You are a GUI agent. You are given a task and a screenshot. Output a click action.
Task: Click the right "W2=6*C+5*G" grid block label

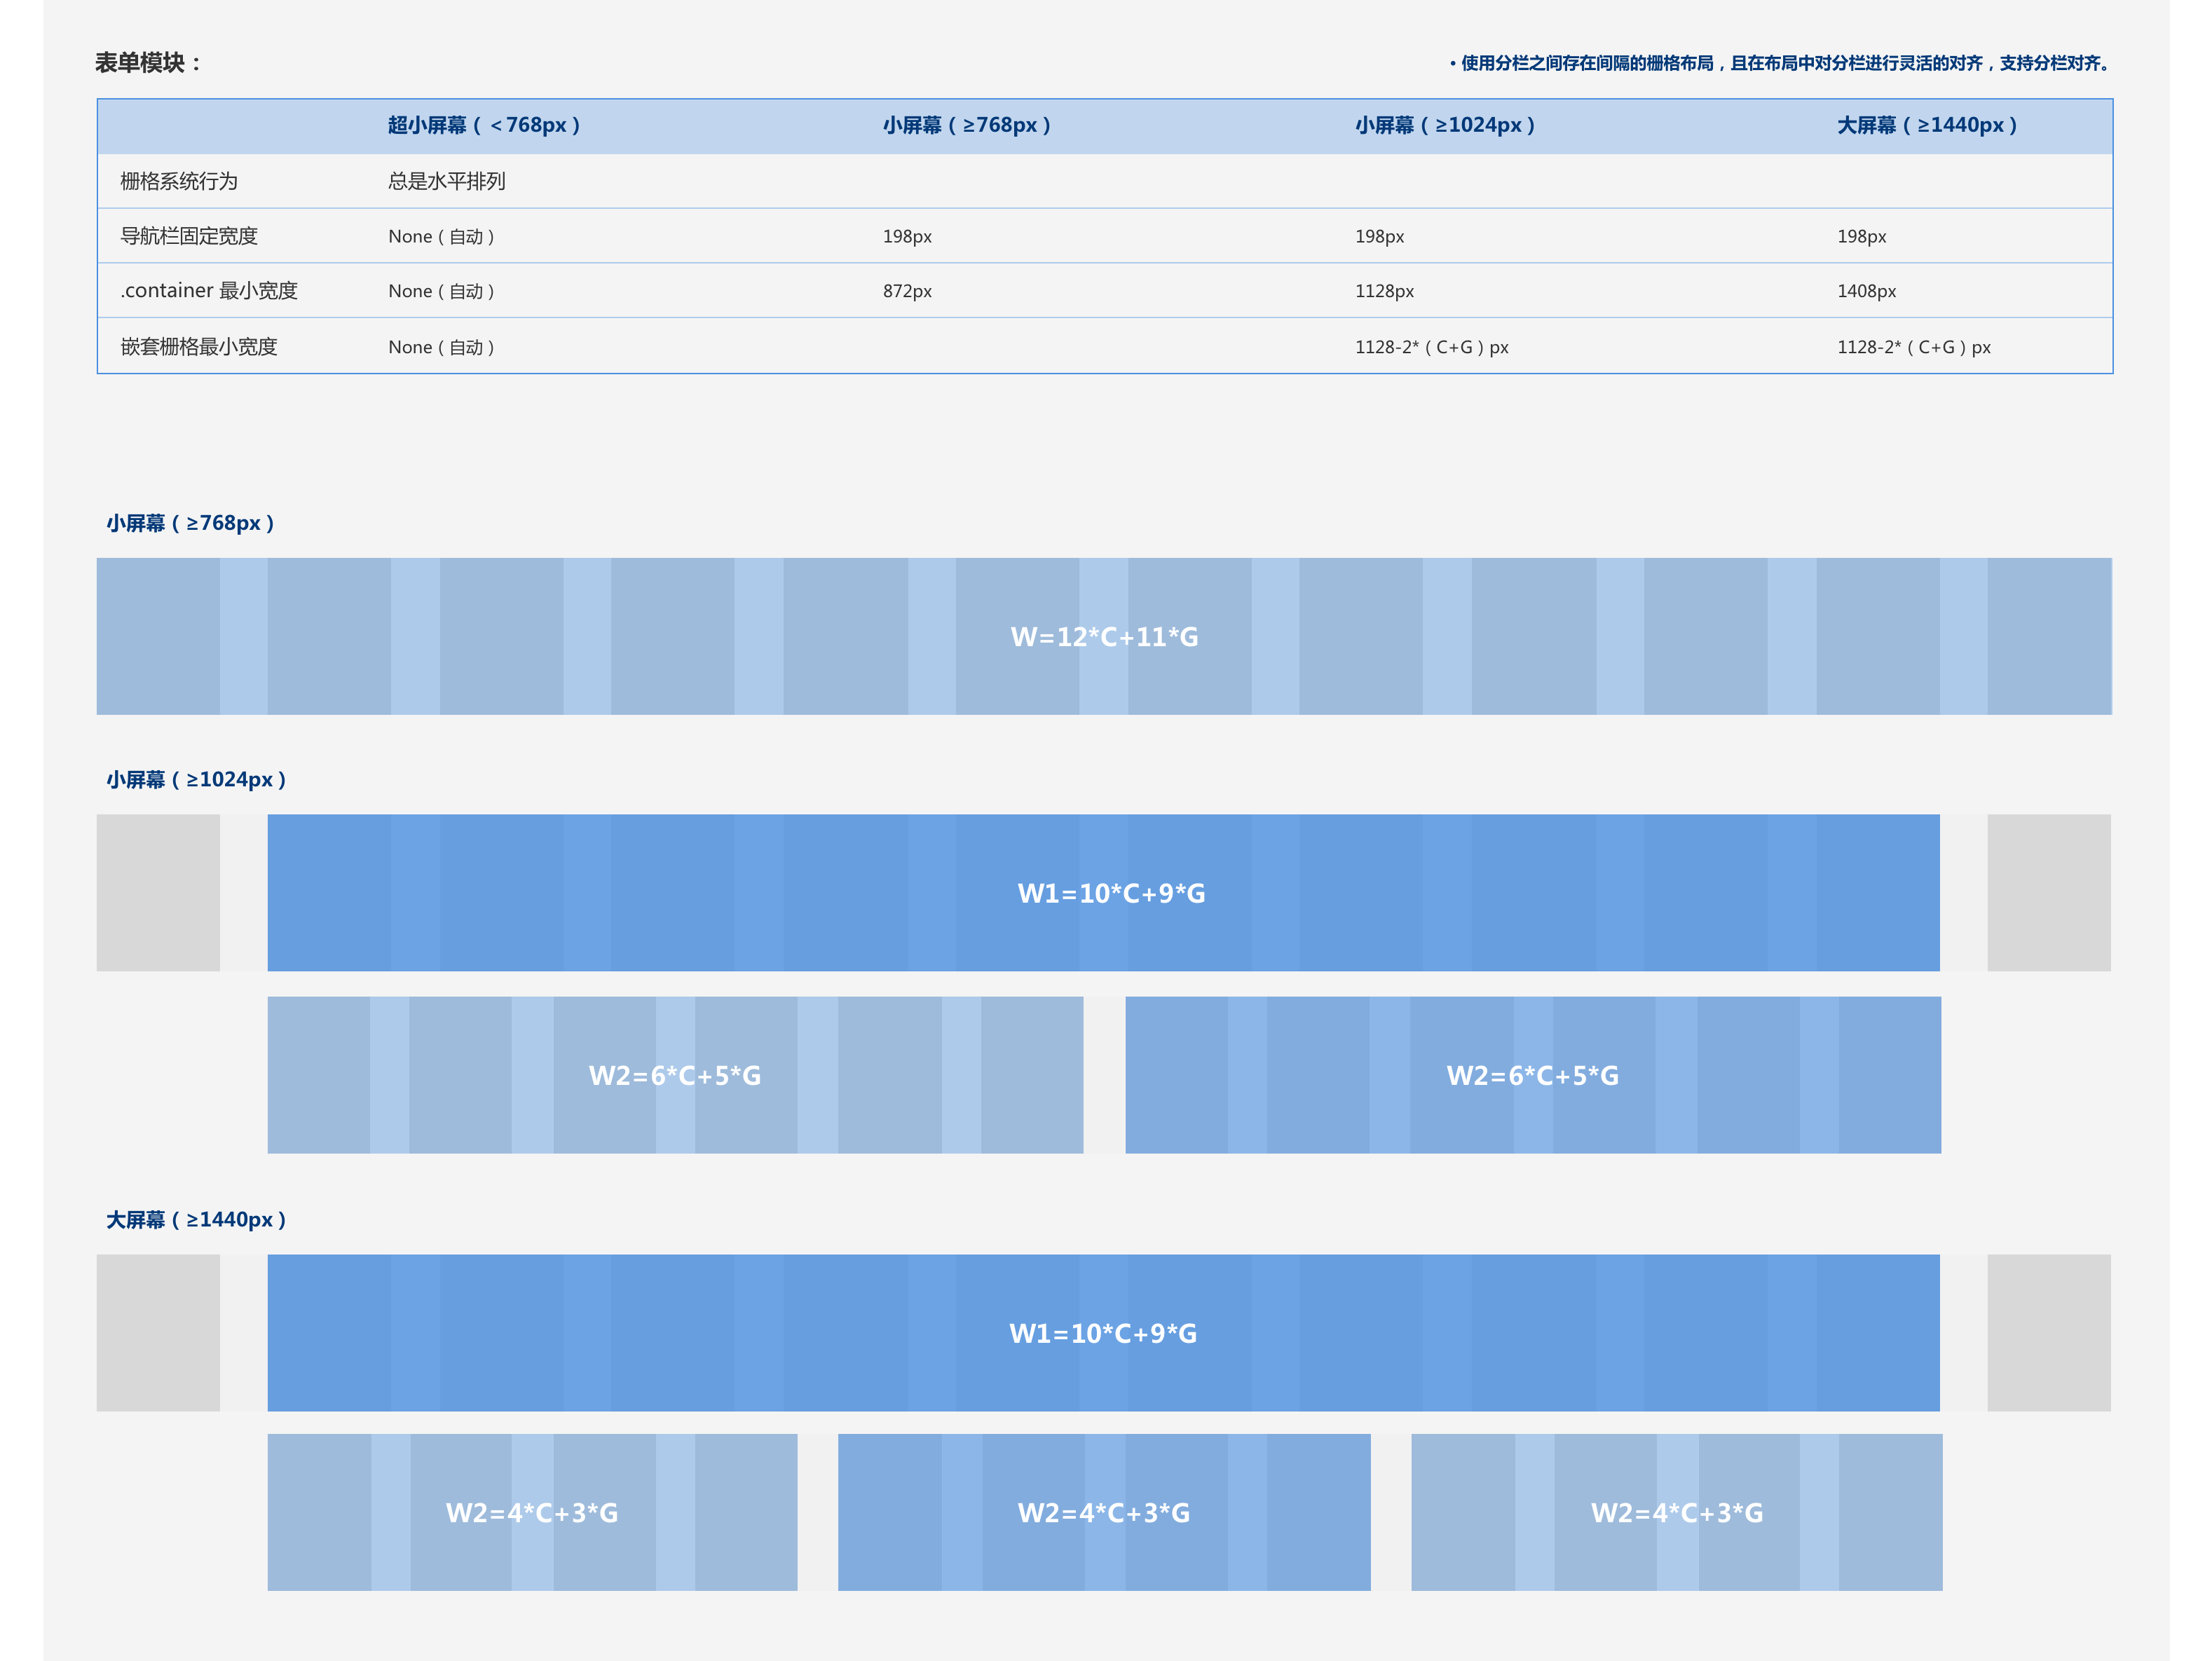click(x=1533, y=1076)
